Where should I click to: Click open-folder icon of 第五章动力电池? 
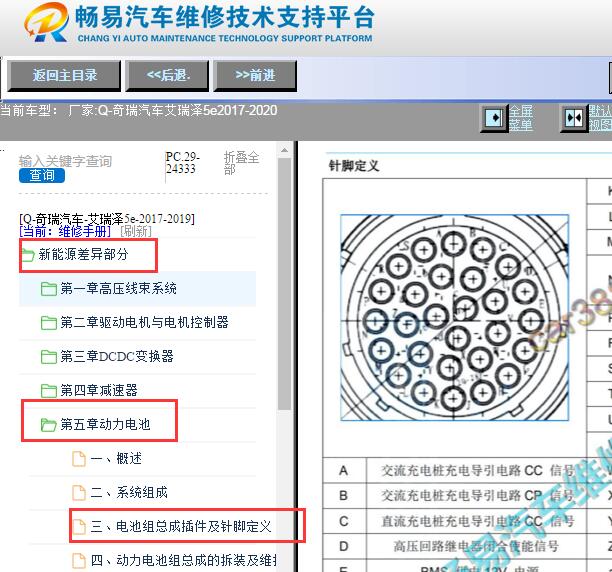(48, 425)
